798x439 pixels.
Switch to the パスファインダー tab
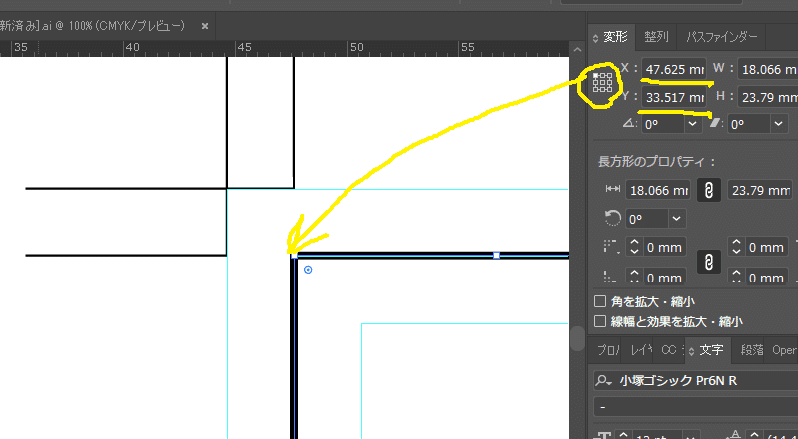pyautogui.click(x=722, y=37)
